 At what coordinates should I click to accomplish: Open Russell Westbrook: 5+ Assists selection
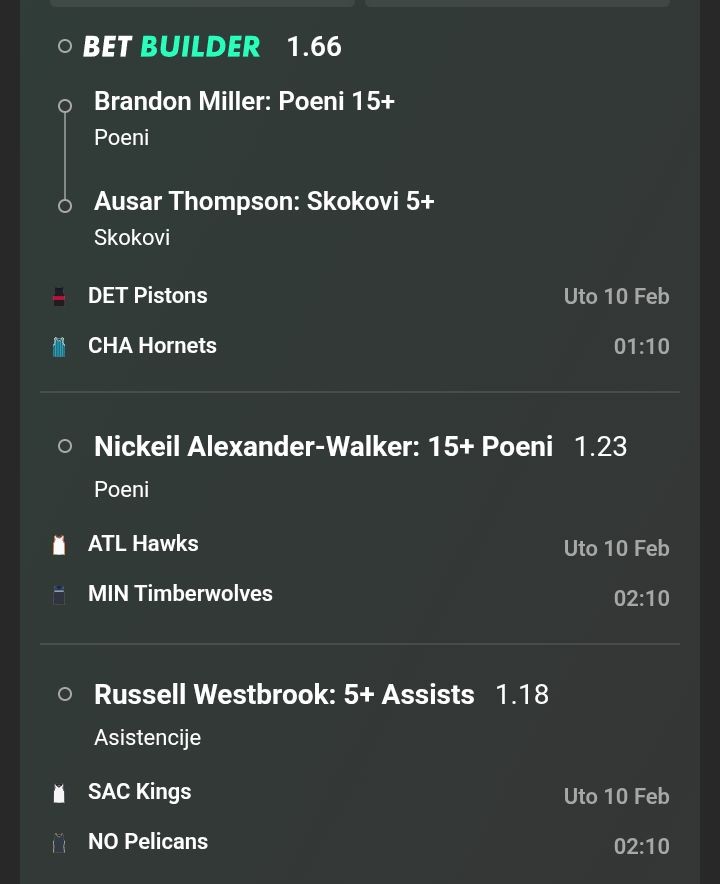tap(284, 694)
